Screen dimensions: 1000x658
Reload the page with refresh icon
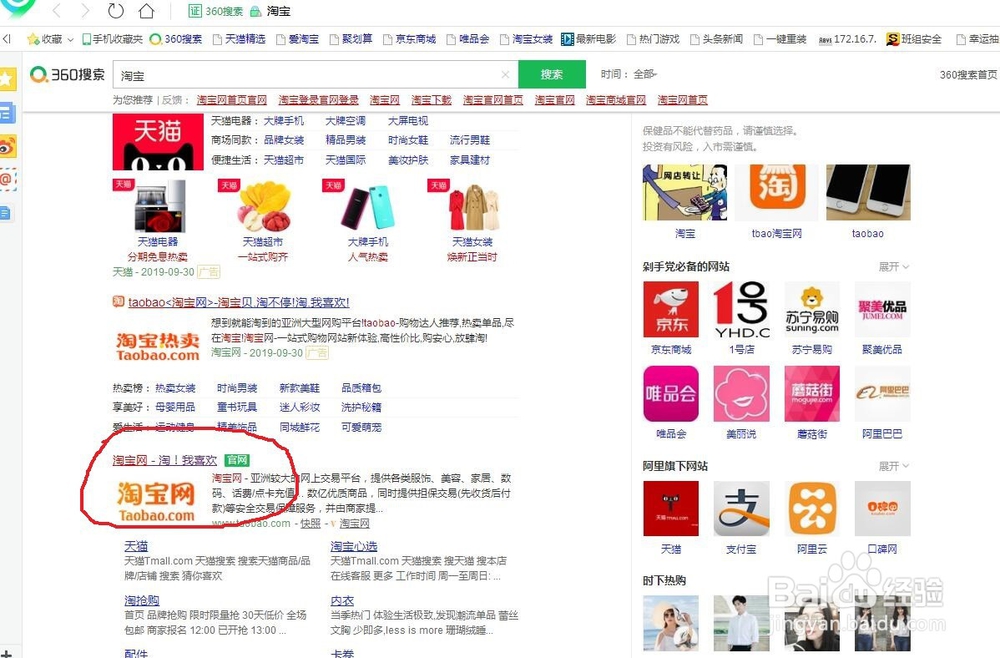[115, 11]
